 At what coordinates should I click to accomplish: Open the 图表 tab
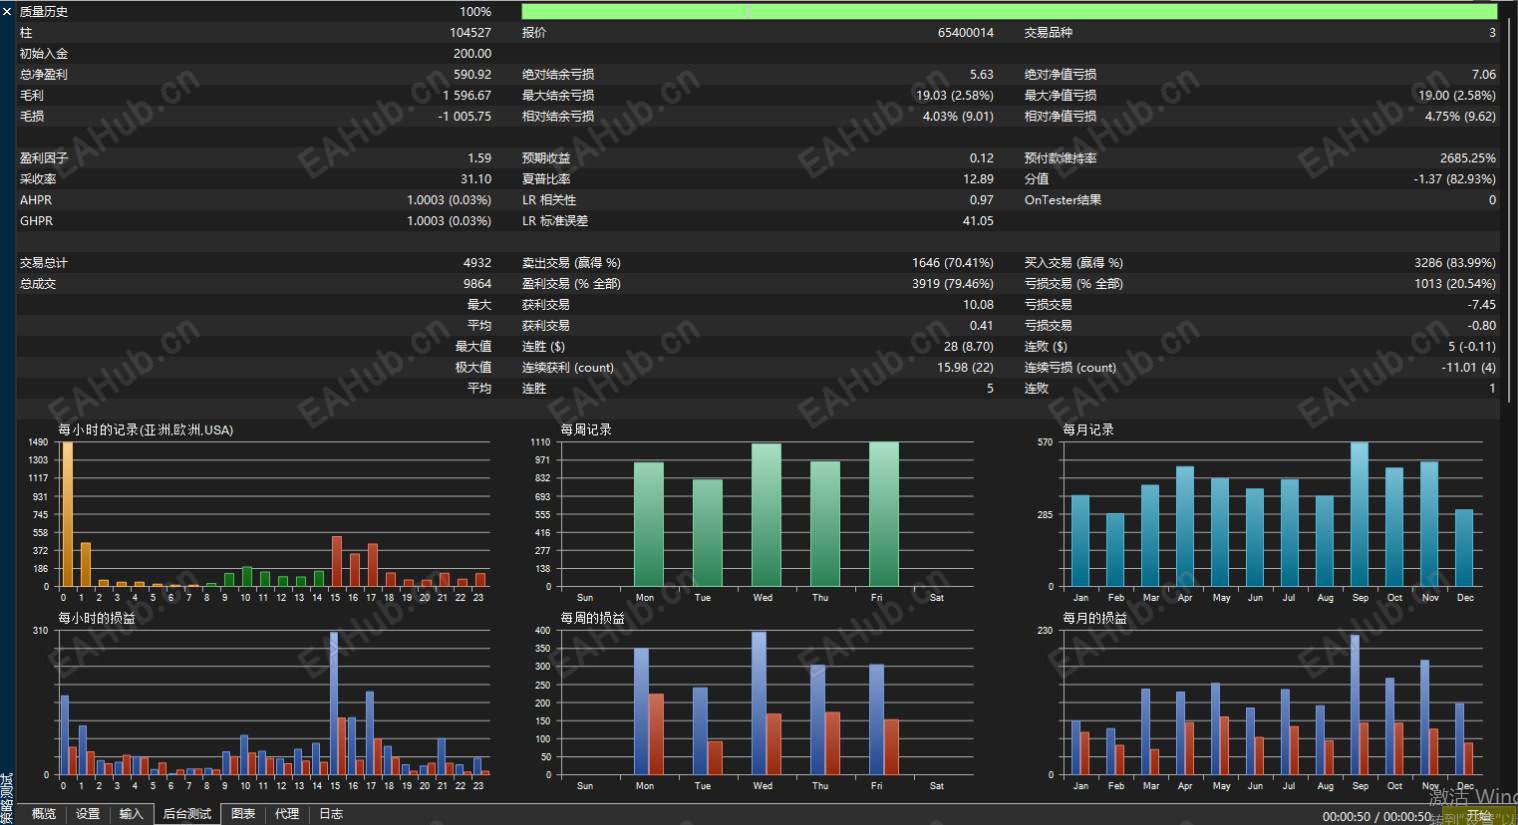click(x=243, y=814)
